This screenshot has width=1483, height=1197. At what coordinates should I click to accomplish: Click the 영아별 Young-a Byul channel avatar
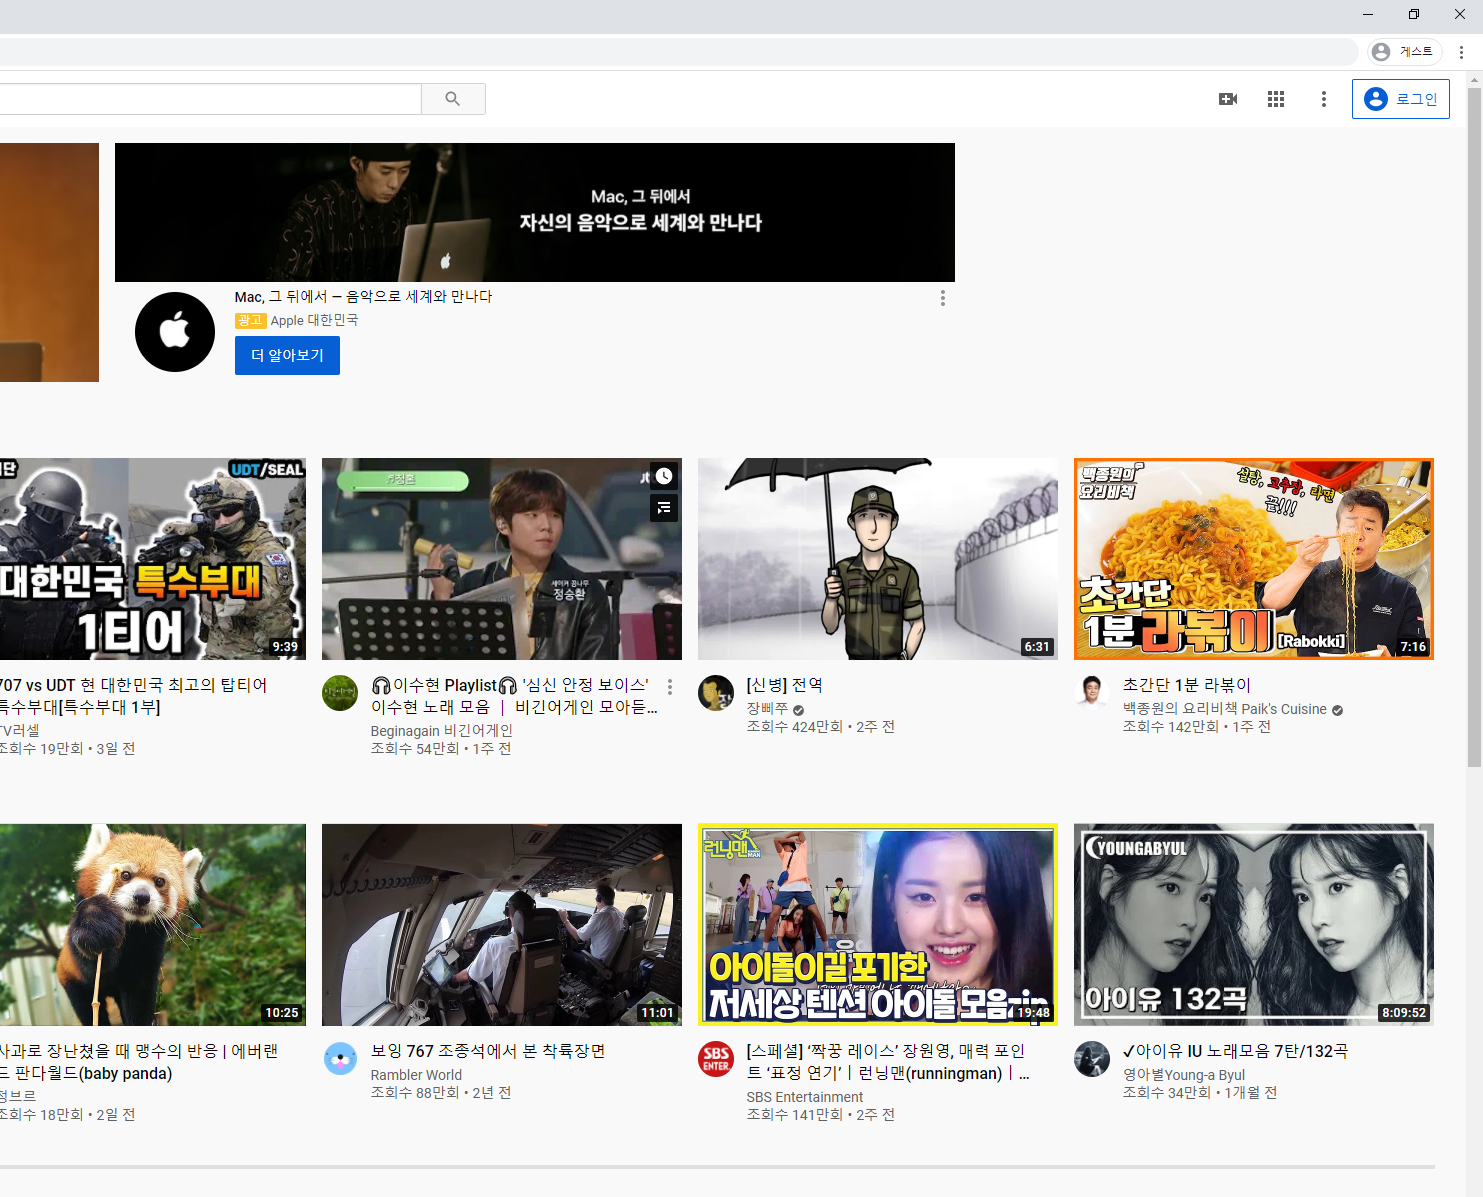pyautogui.click(x=1092, y=1059)
